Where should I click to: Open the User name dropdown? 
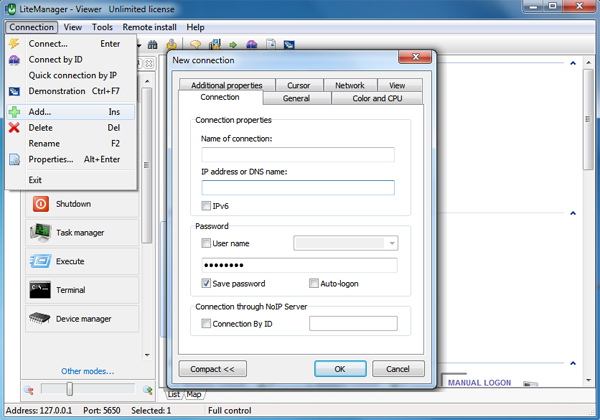pos(392,243)
